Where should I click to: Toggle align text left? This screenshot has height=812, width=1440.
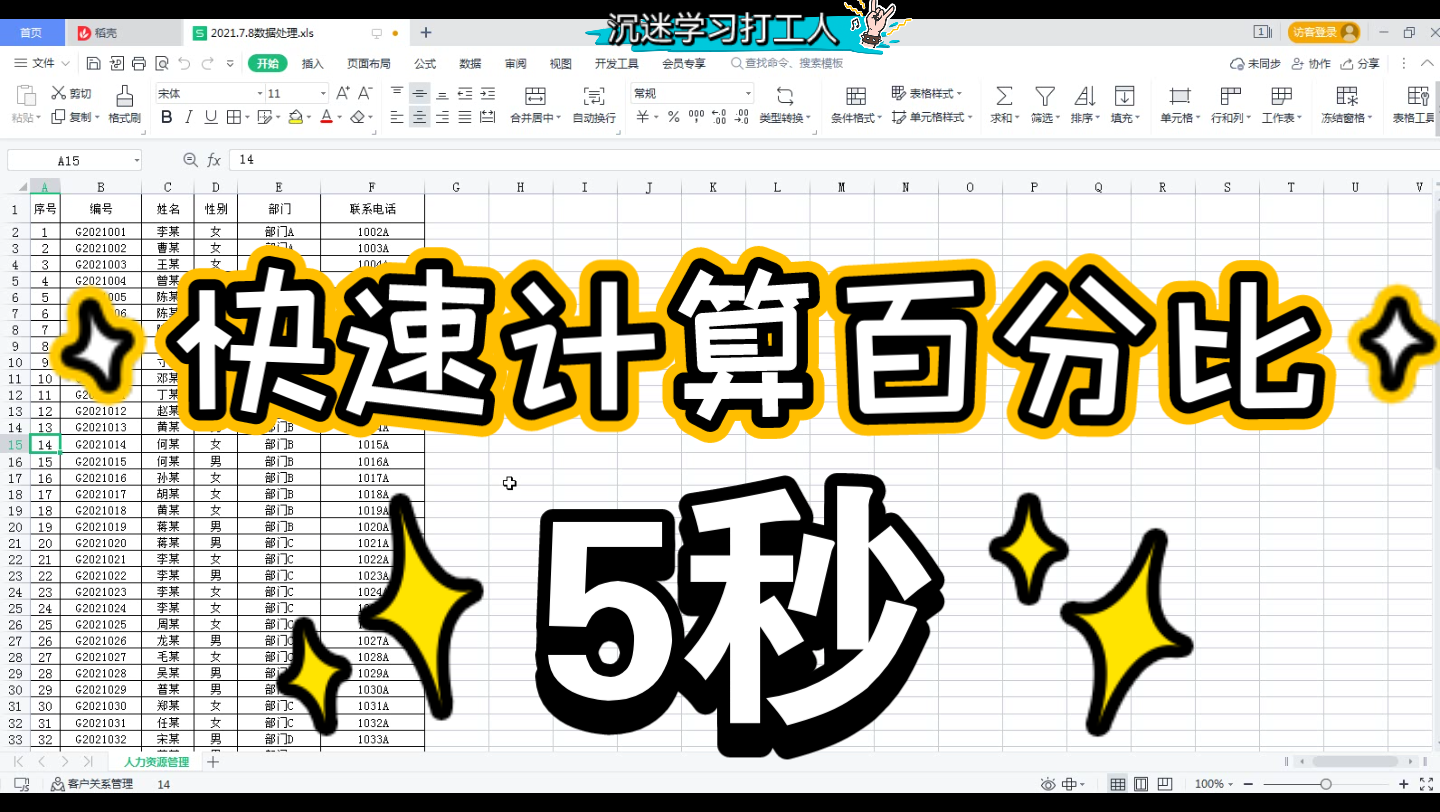[x=397, y=117]
